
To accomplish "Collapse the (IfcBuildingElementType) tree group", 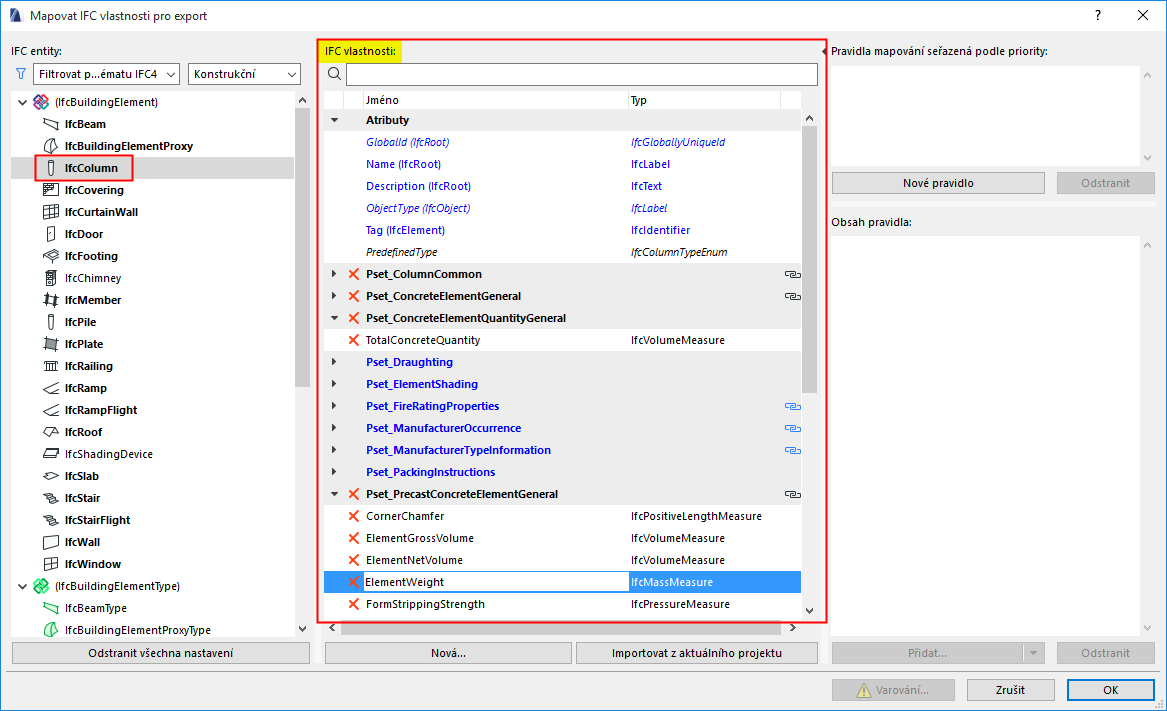I will (22, 587).
